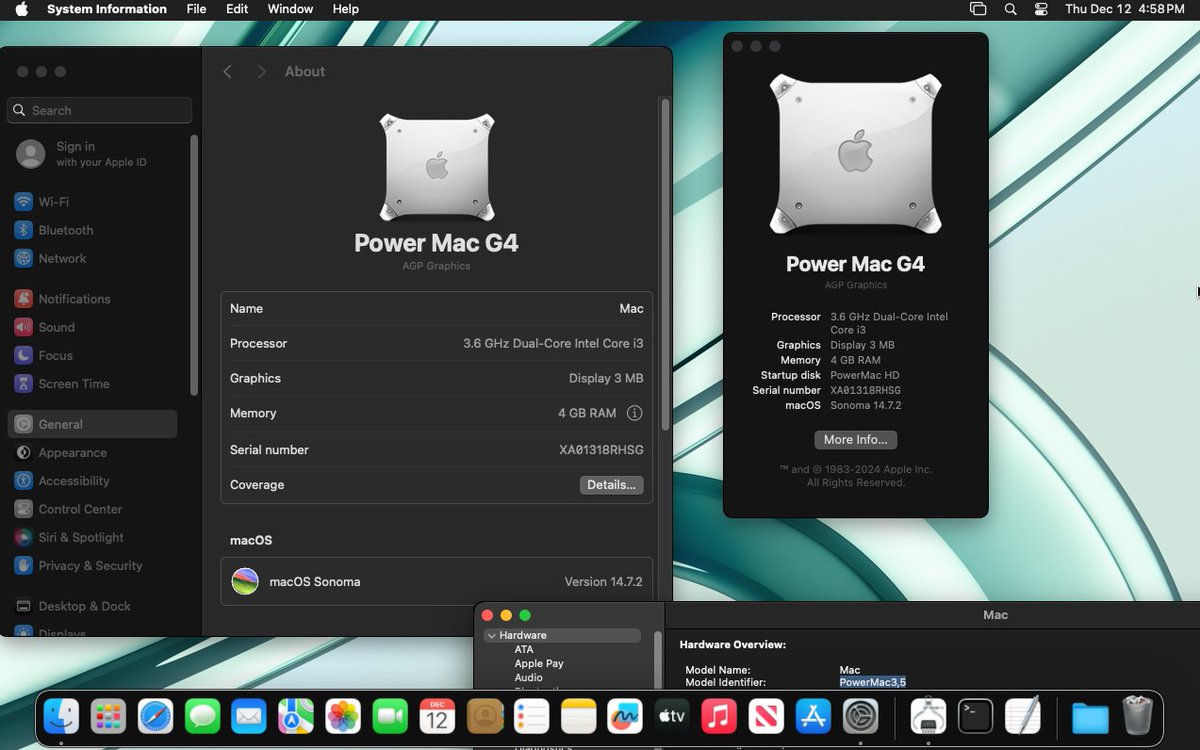
Task: Launch Freeform from the Dock
Action: [x=625, y=716]
